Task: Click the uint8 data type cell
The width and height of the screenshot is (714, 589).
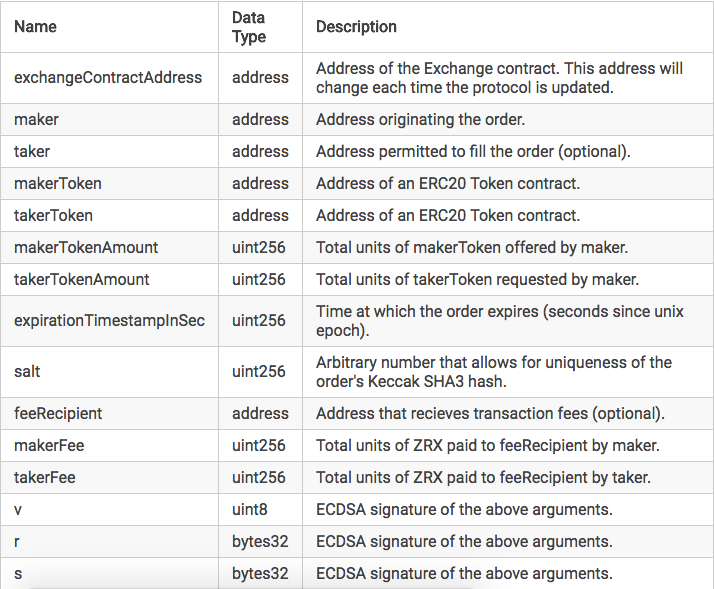Action: click(x=250, y=510)
